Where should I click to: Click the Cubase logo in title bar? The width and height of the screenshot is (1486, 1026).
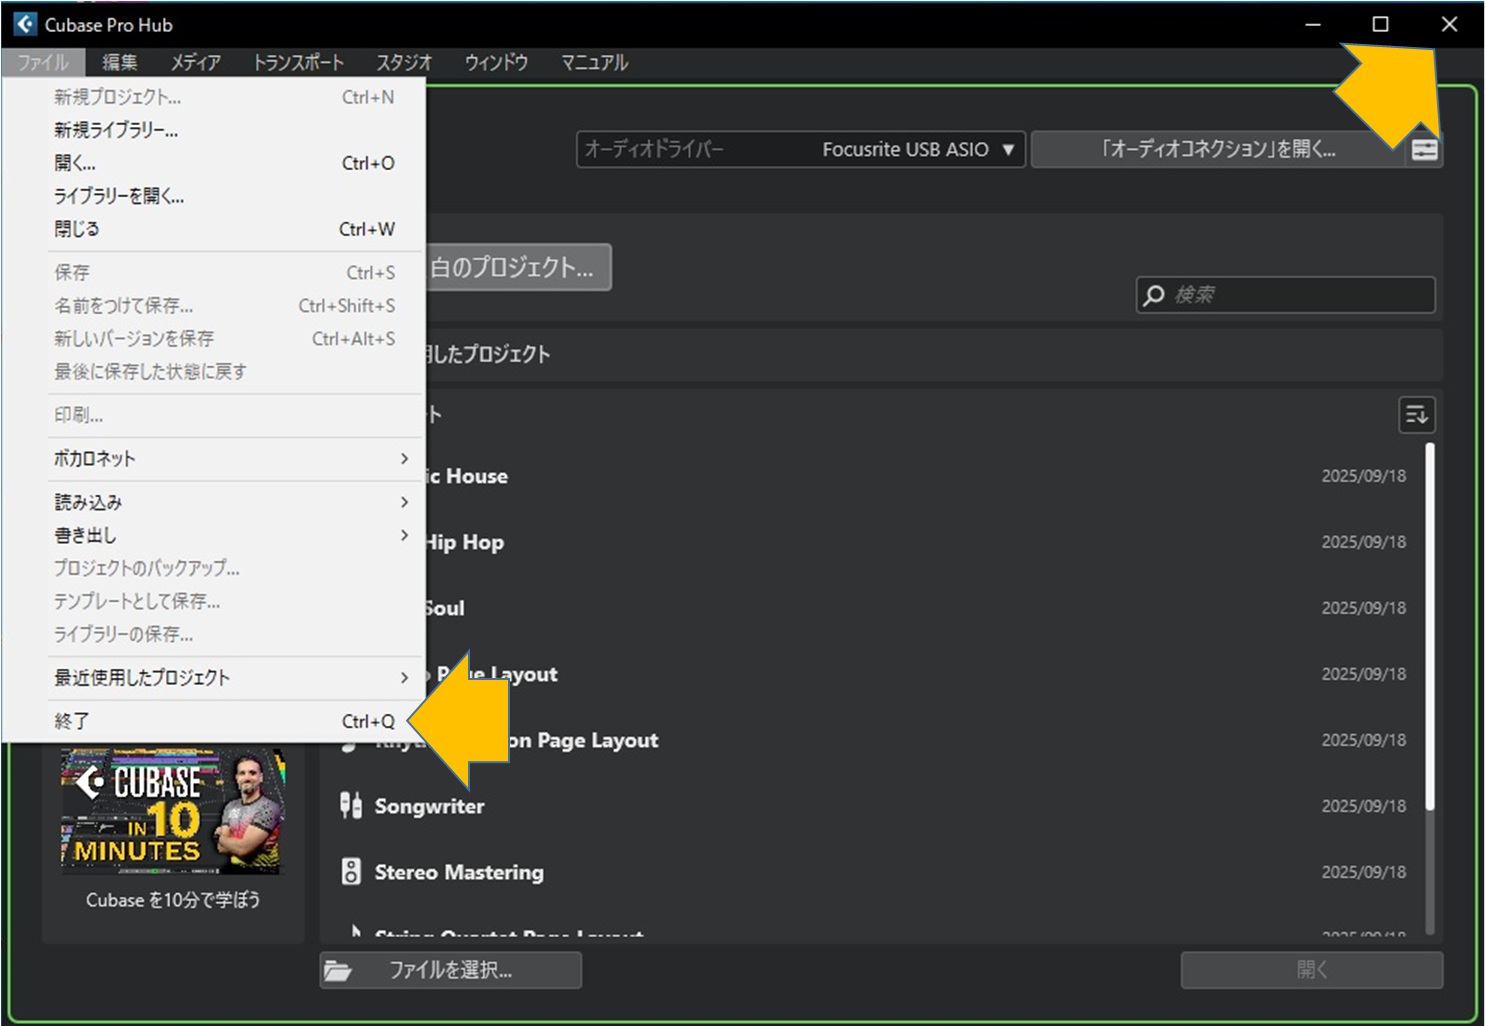coord(24,24)
